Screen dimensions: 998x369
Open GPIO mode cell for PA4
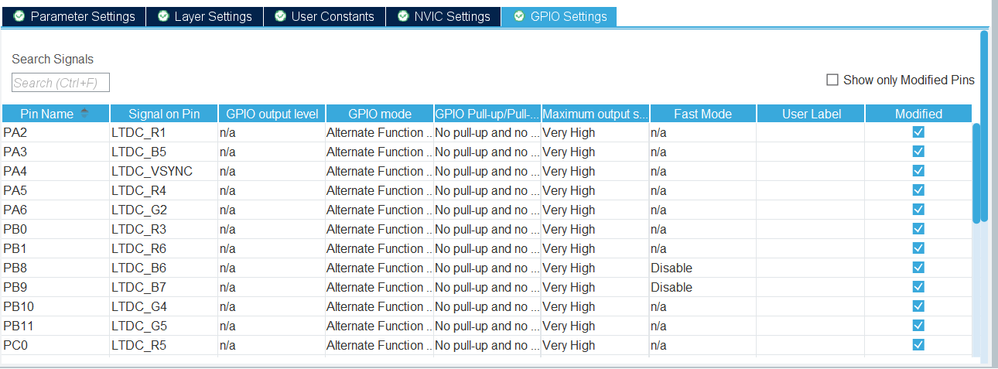coord(379,171)
